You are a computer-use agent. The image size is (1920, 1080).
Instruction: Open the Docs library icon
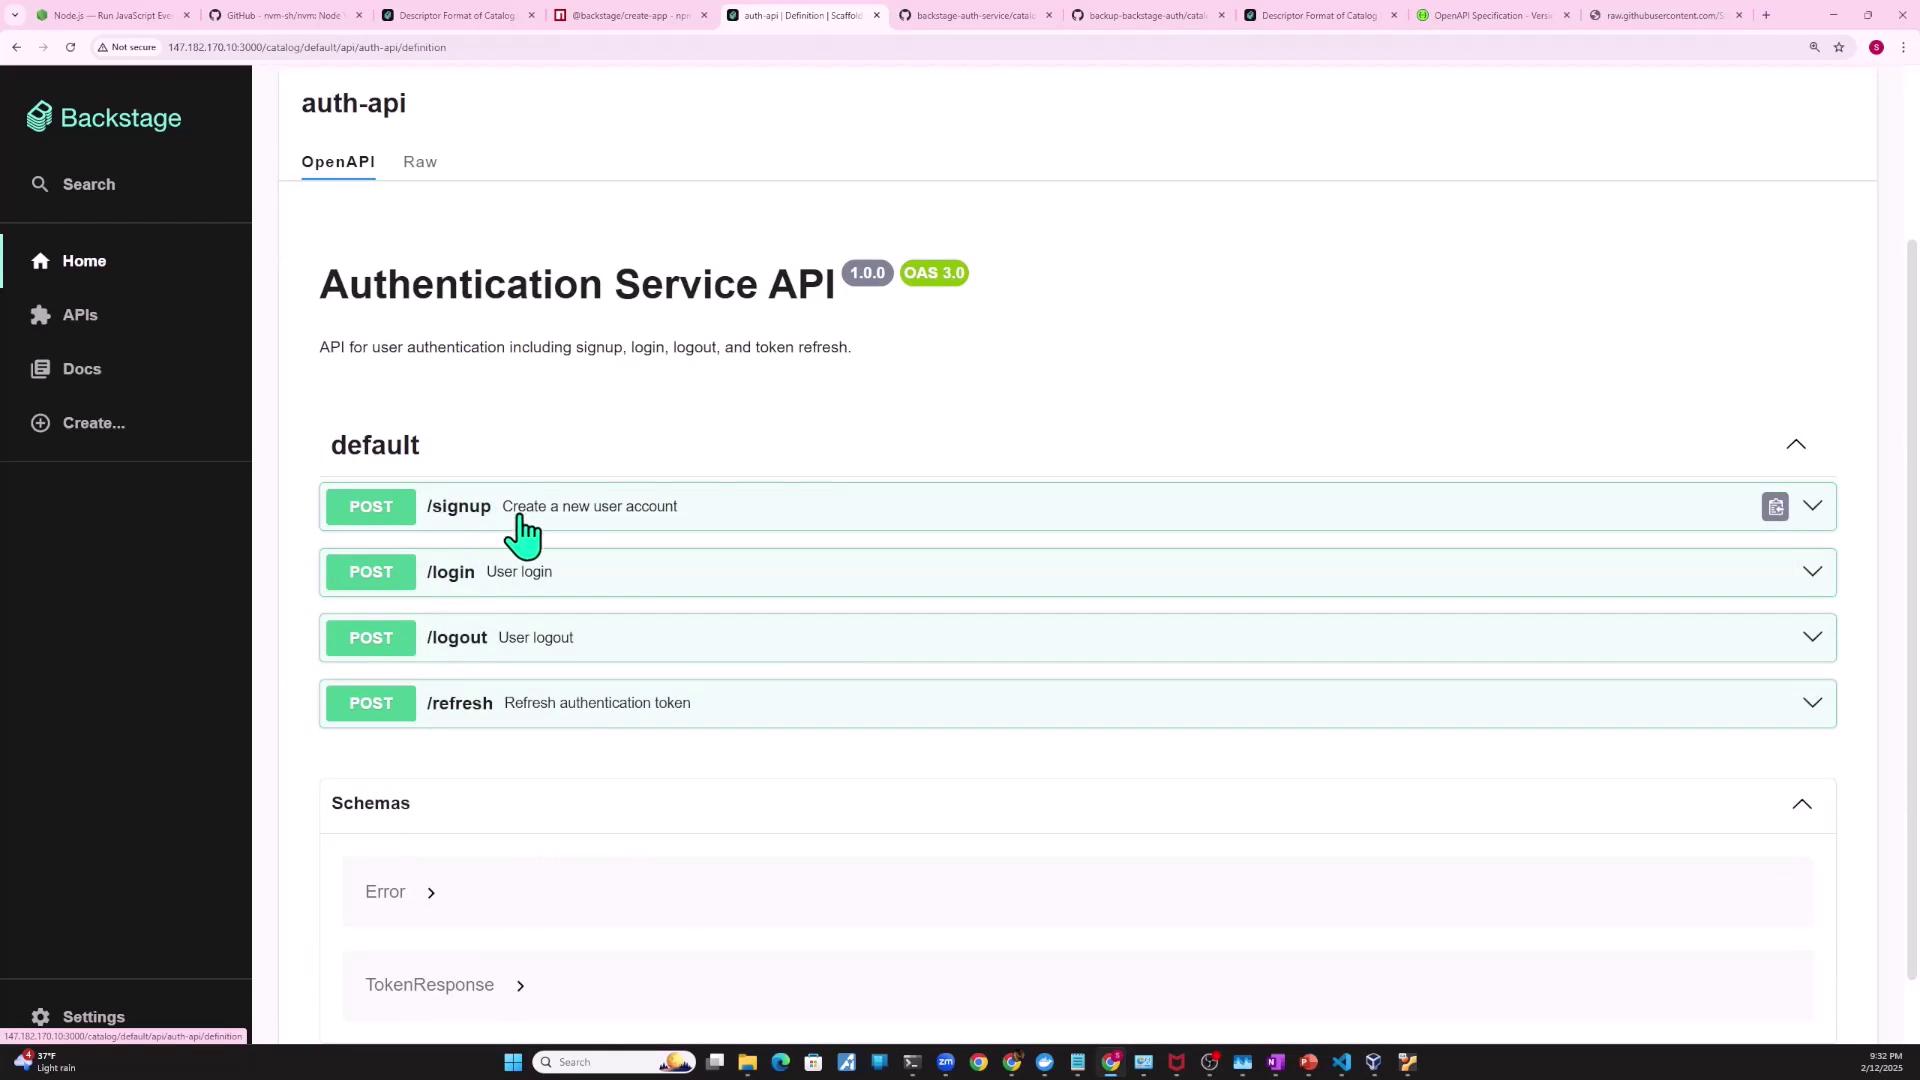tap(40, 369)
